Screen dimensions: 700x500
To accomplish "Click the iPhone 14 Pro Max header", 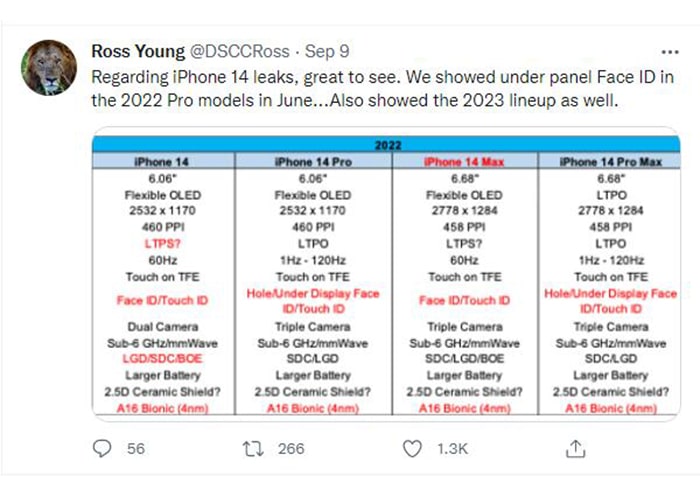I will [x=611, y=162].
